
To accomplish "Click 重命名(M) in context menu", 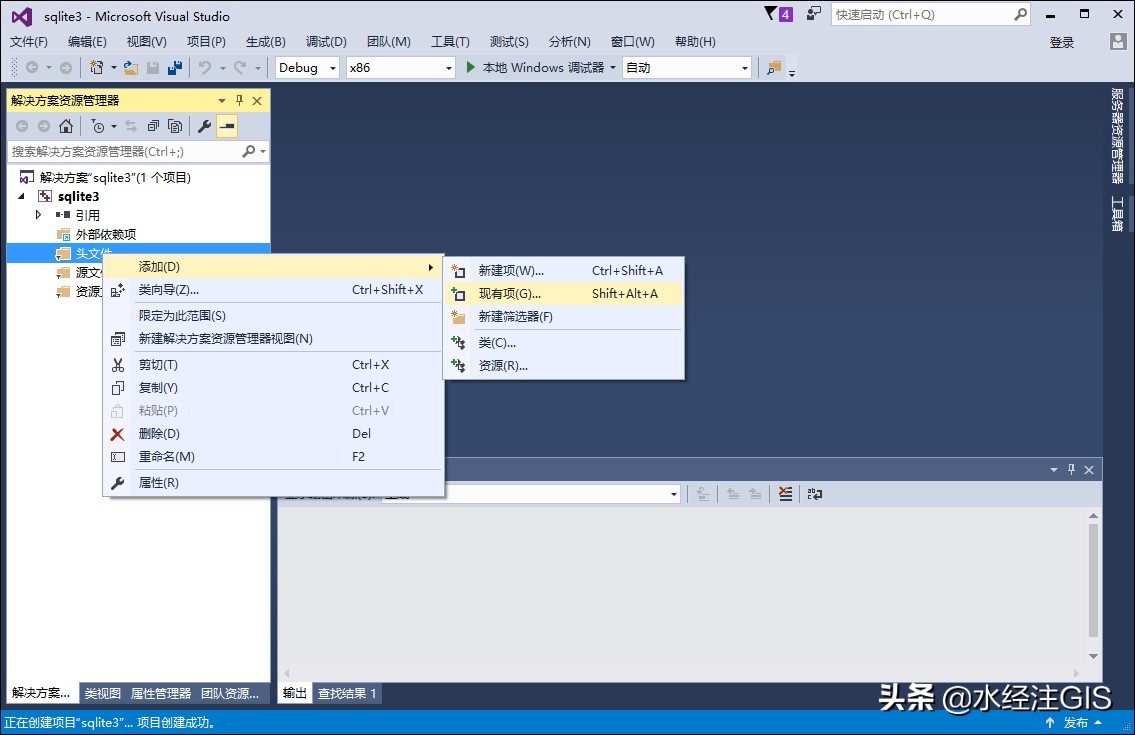I will coord(274,456).
